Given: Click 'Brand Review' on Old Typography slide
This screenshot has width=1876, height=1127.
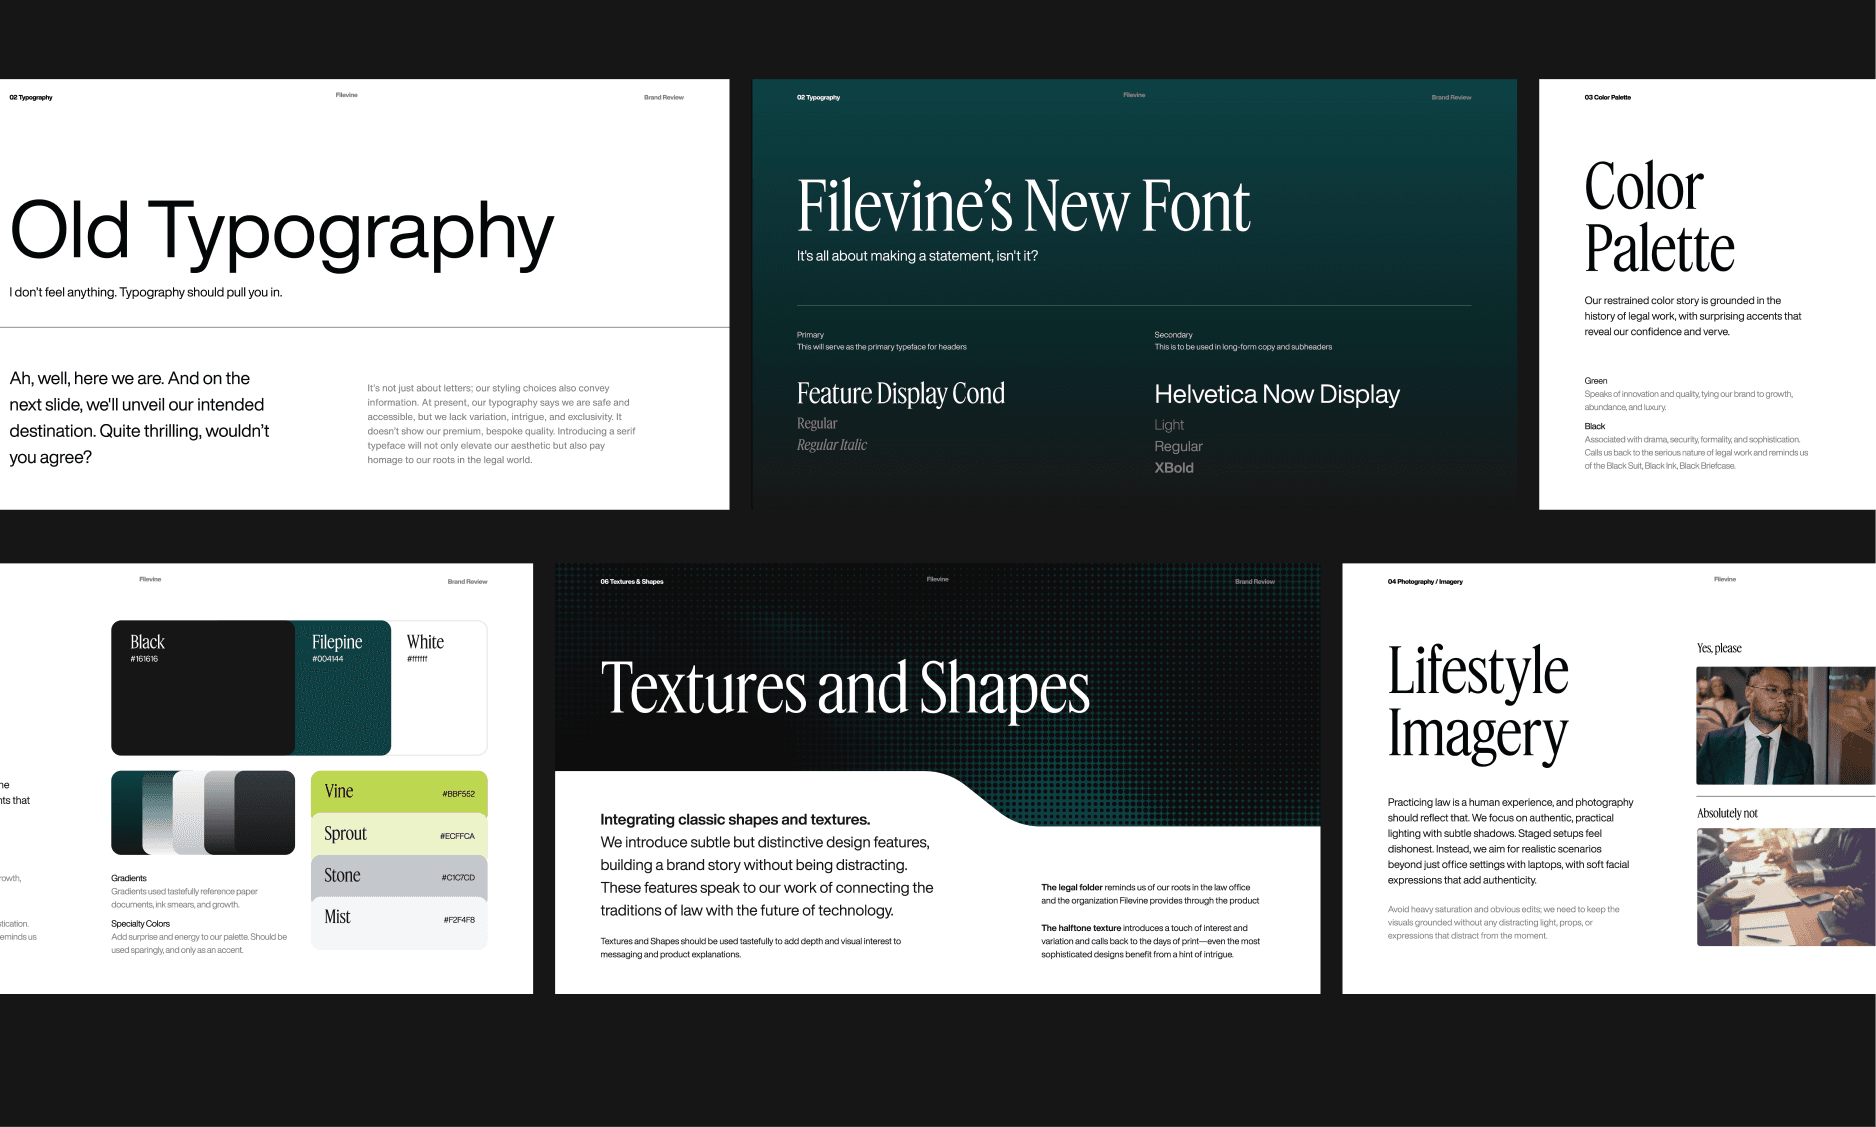Looking at the screenshot, I should (664, 98).
